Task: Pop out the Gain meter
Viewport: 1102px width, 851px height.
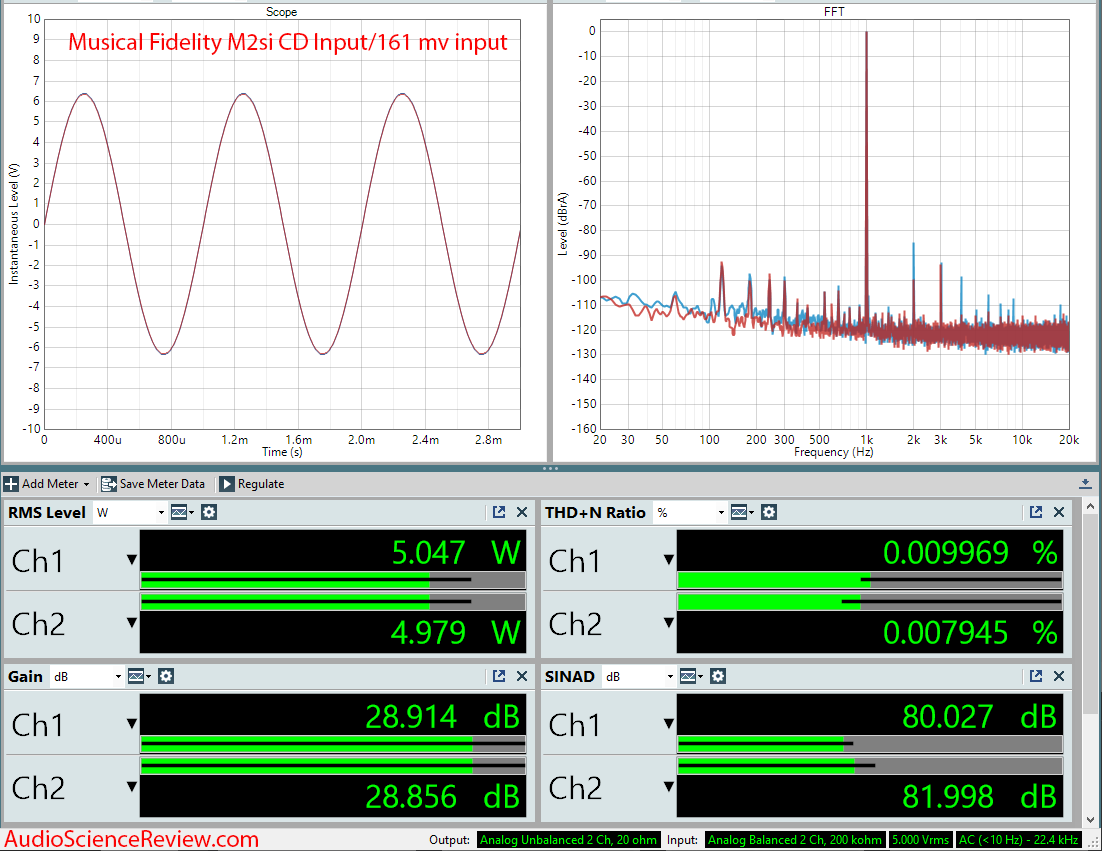Action: 499,676
